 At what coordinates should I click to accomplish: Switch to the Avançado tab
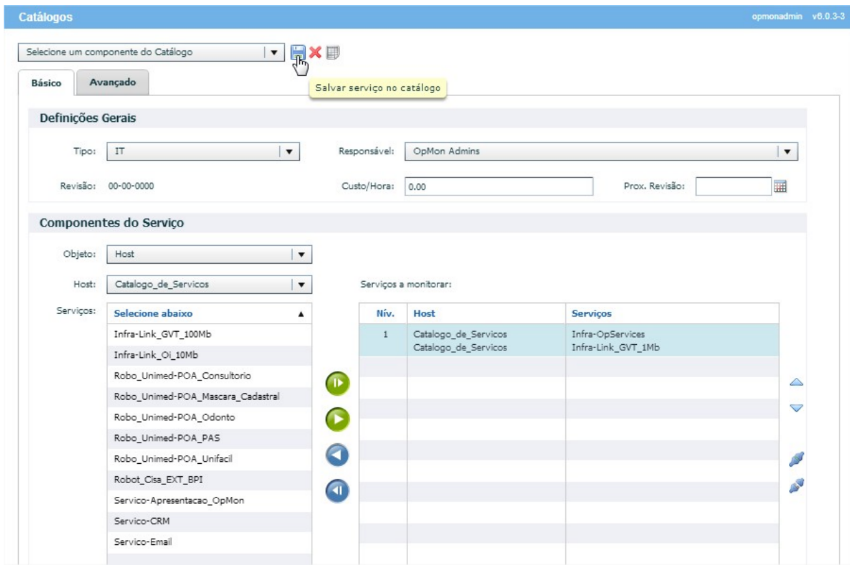[112, 82]
